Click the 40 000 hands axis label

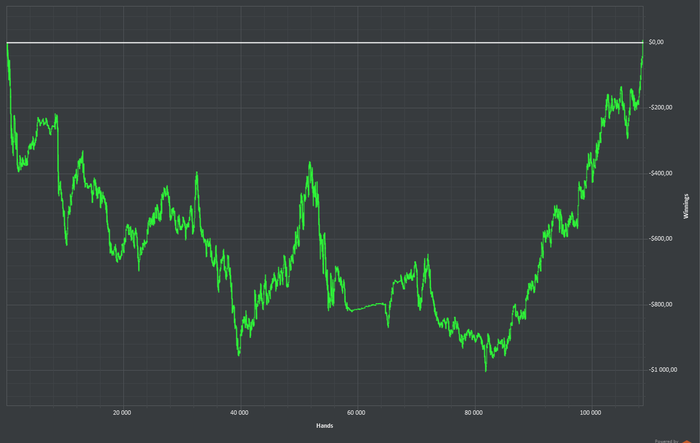point(239,413)
